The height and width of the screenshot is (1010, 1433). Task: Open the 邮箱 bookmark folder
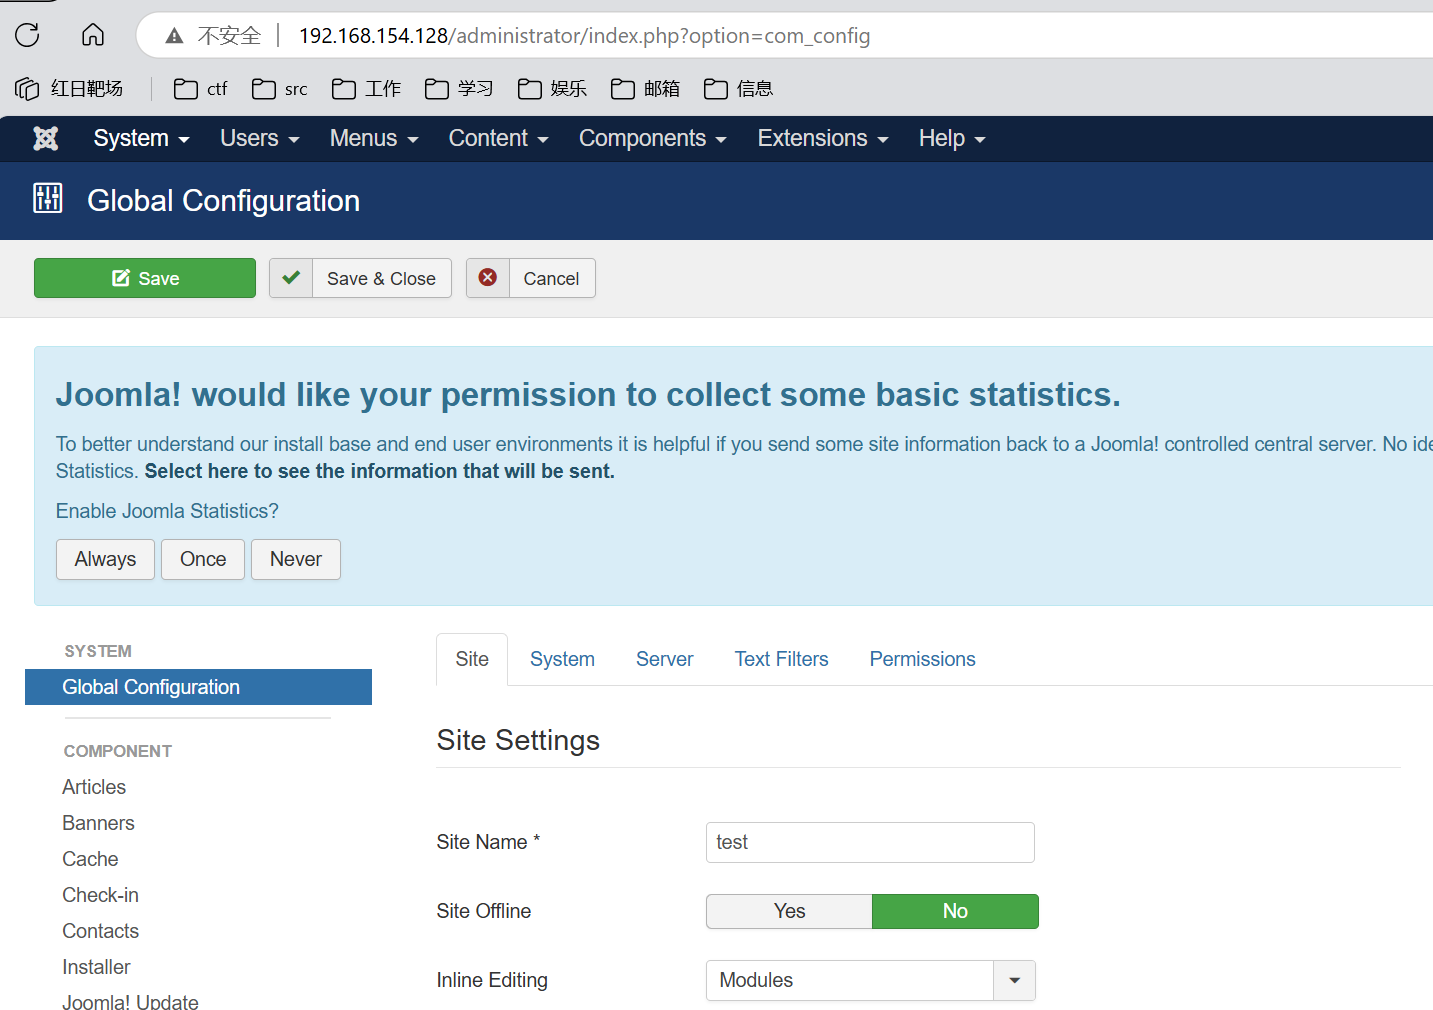(x=645, y=89)
